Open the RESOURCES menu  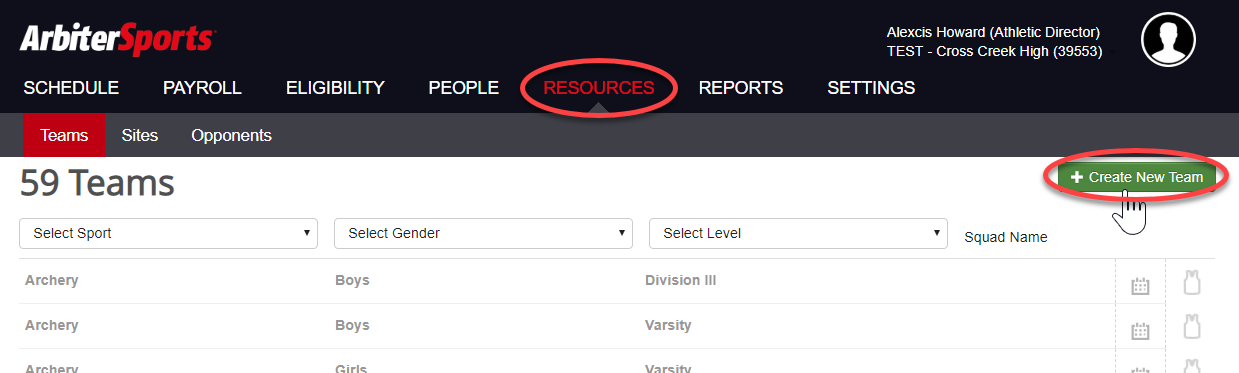click(599, 88)
